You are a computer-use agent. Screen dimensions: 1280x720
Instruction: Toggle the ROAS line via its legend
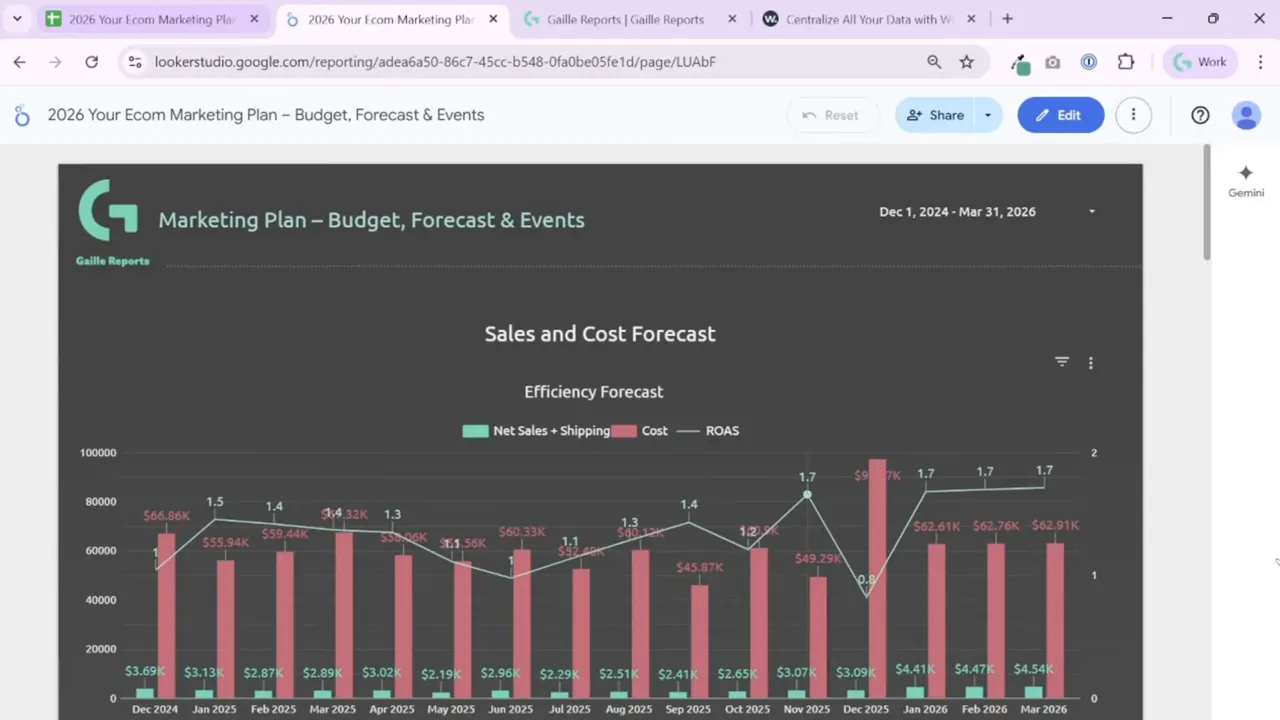[709, 430]
